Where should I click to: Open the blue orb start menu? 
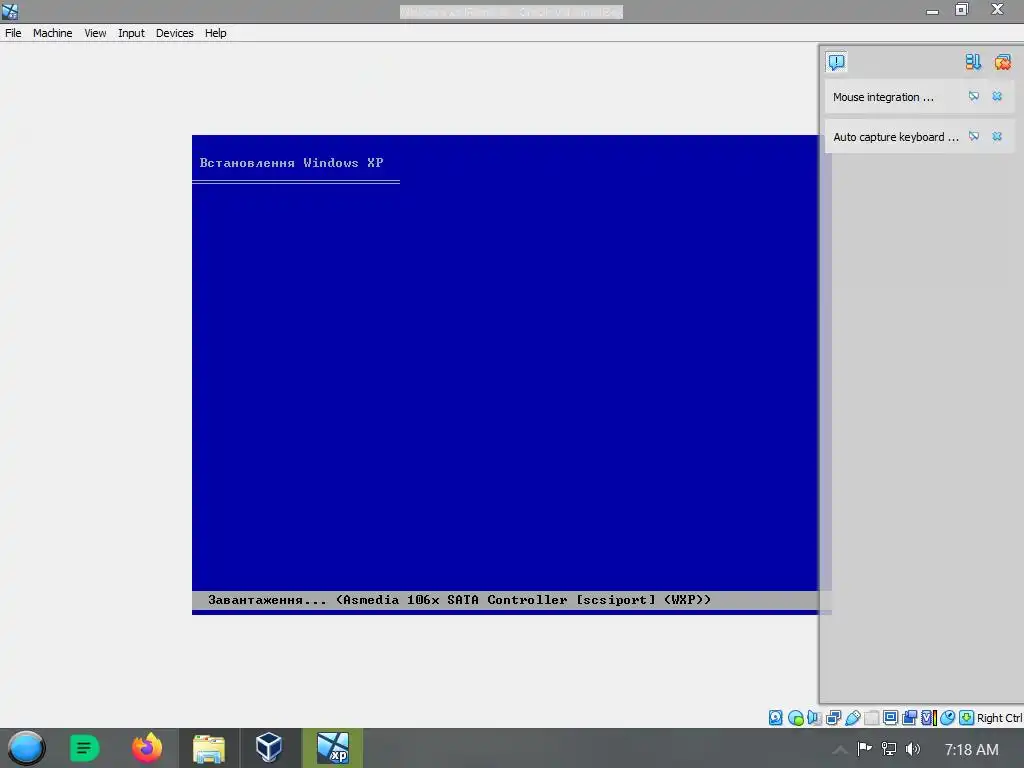click(26, 748)
